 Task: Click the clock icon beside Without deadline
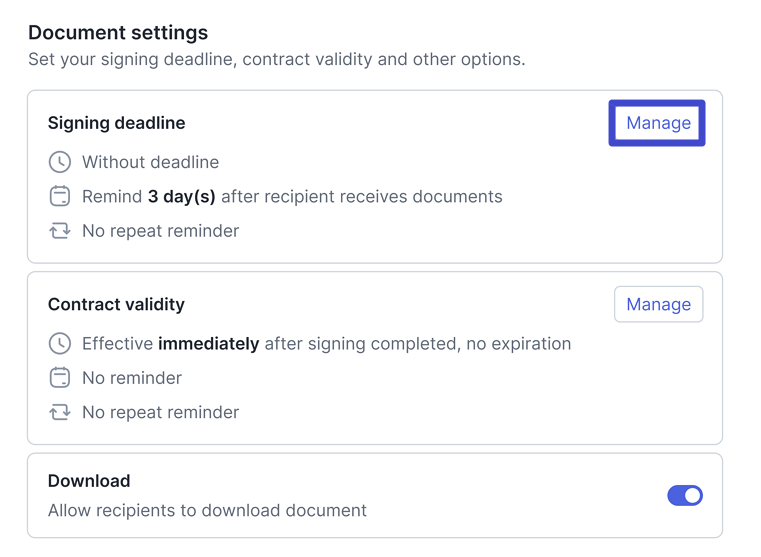click(60, 162)
